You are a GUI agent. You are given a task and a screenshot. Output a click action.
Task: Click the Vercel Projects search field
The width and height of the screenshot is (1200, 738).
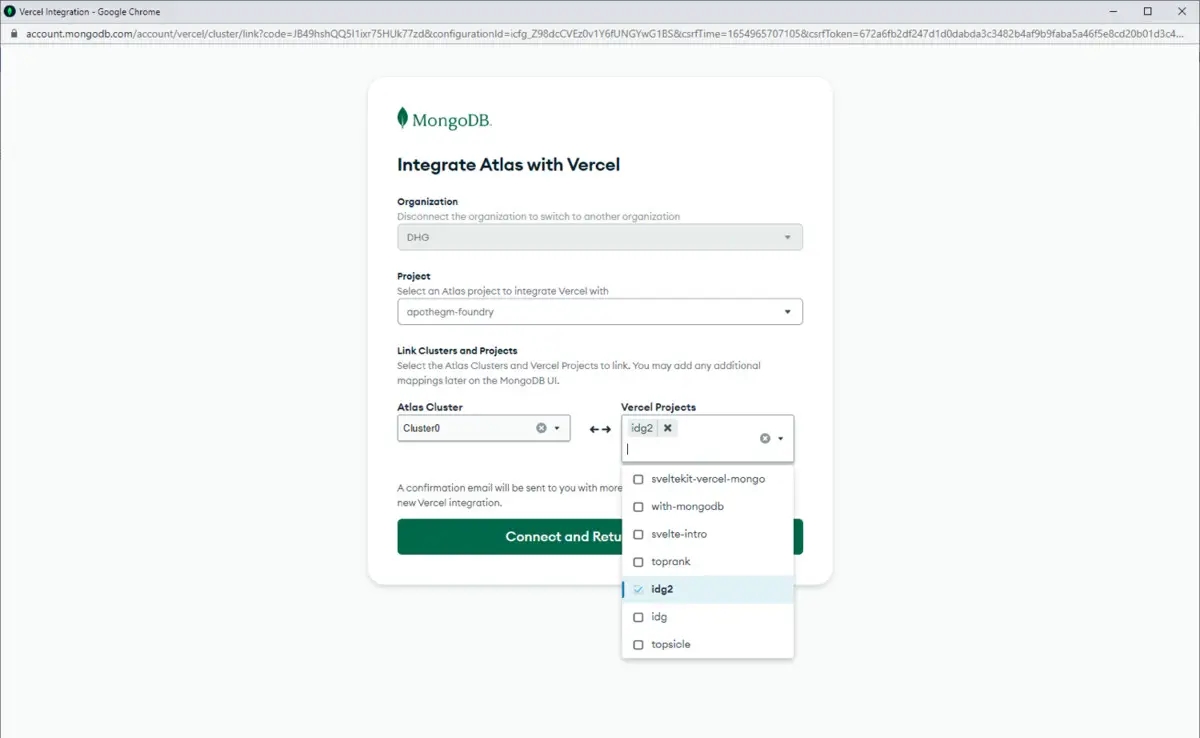point(690,450)
